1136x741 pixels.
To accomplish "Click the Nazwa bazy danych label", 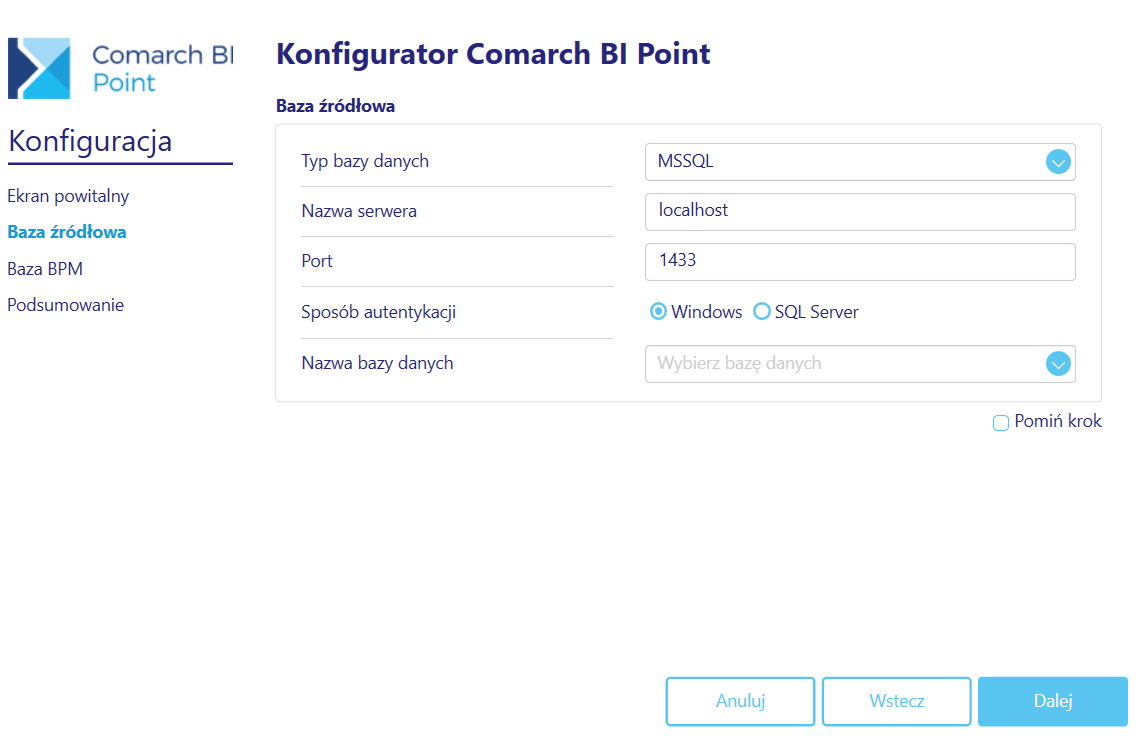I will pos(377,363).
